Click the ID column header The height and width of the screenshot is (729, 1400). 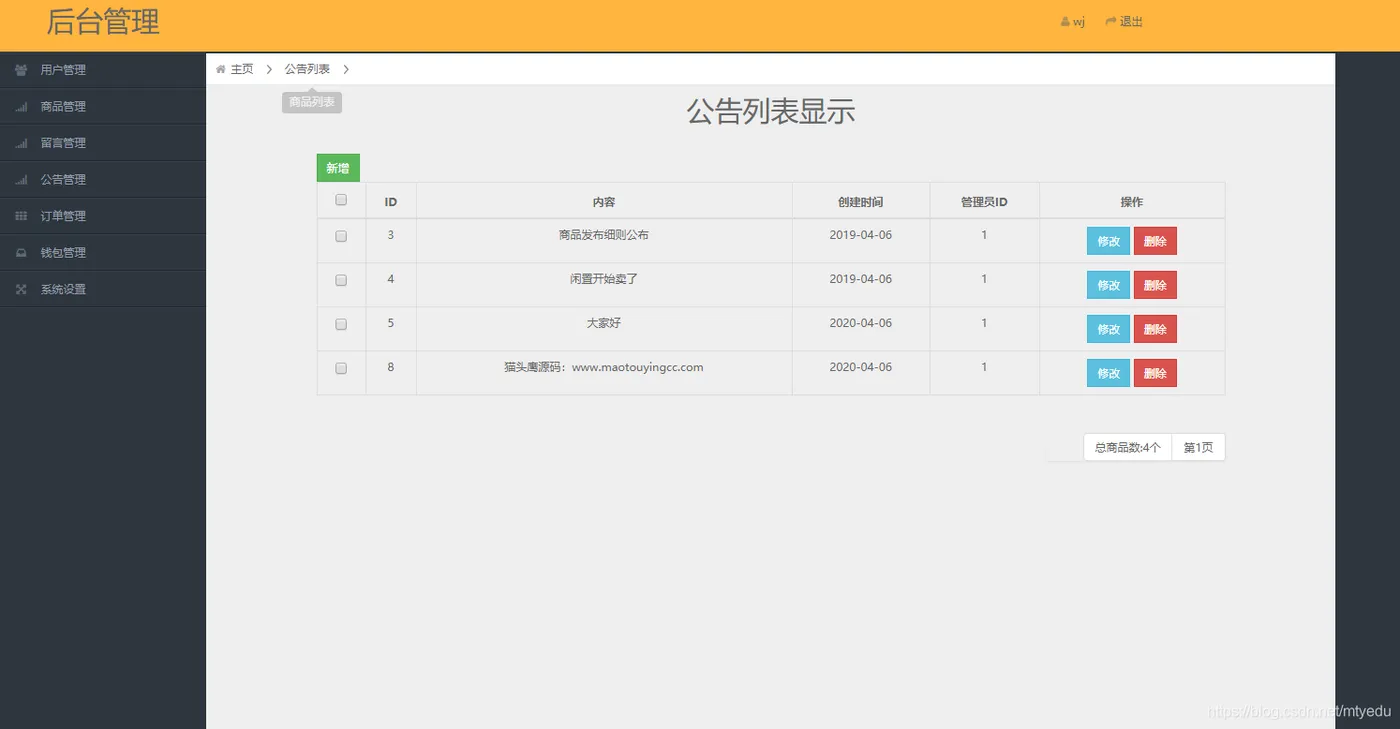tap(391, 202)
